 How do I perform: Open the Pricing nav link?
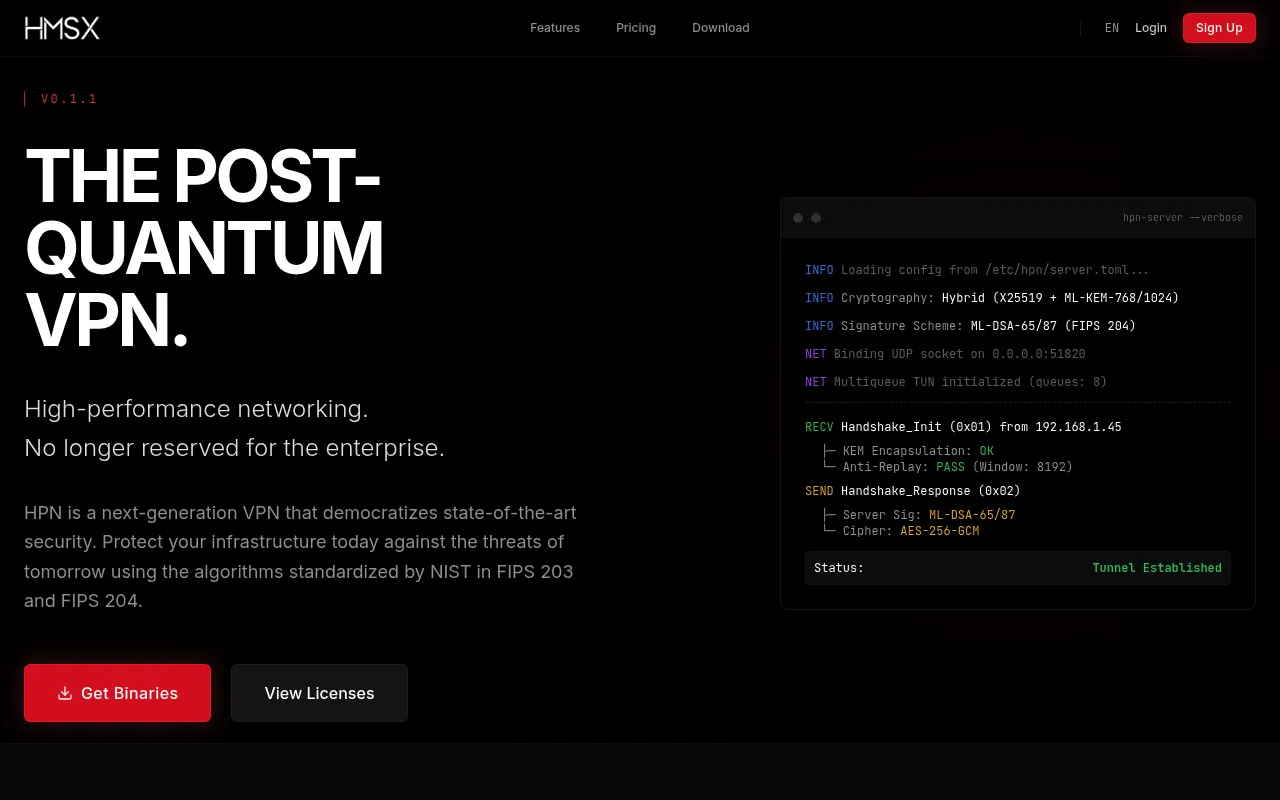click(x=636, y=28)
